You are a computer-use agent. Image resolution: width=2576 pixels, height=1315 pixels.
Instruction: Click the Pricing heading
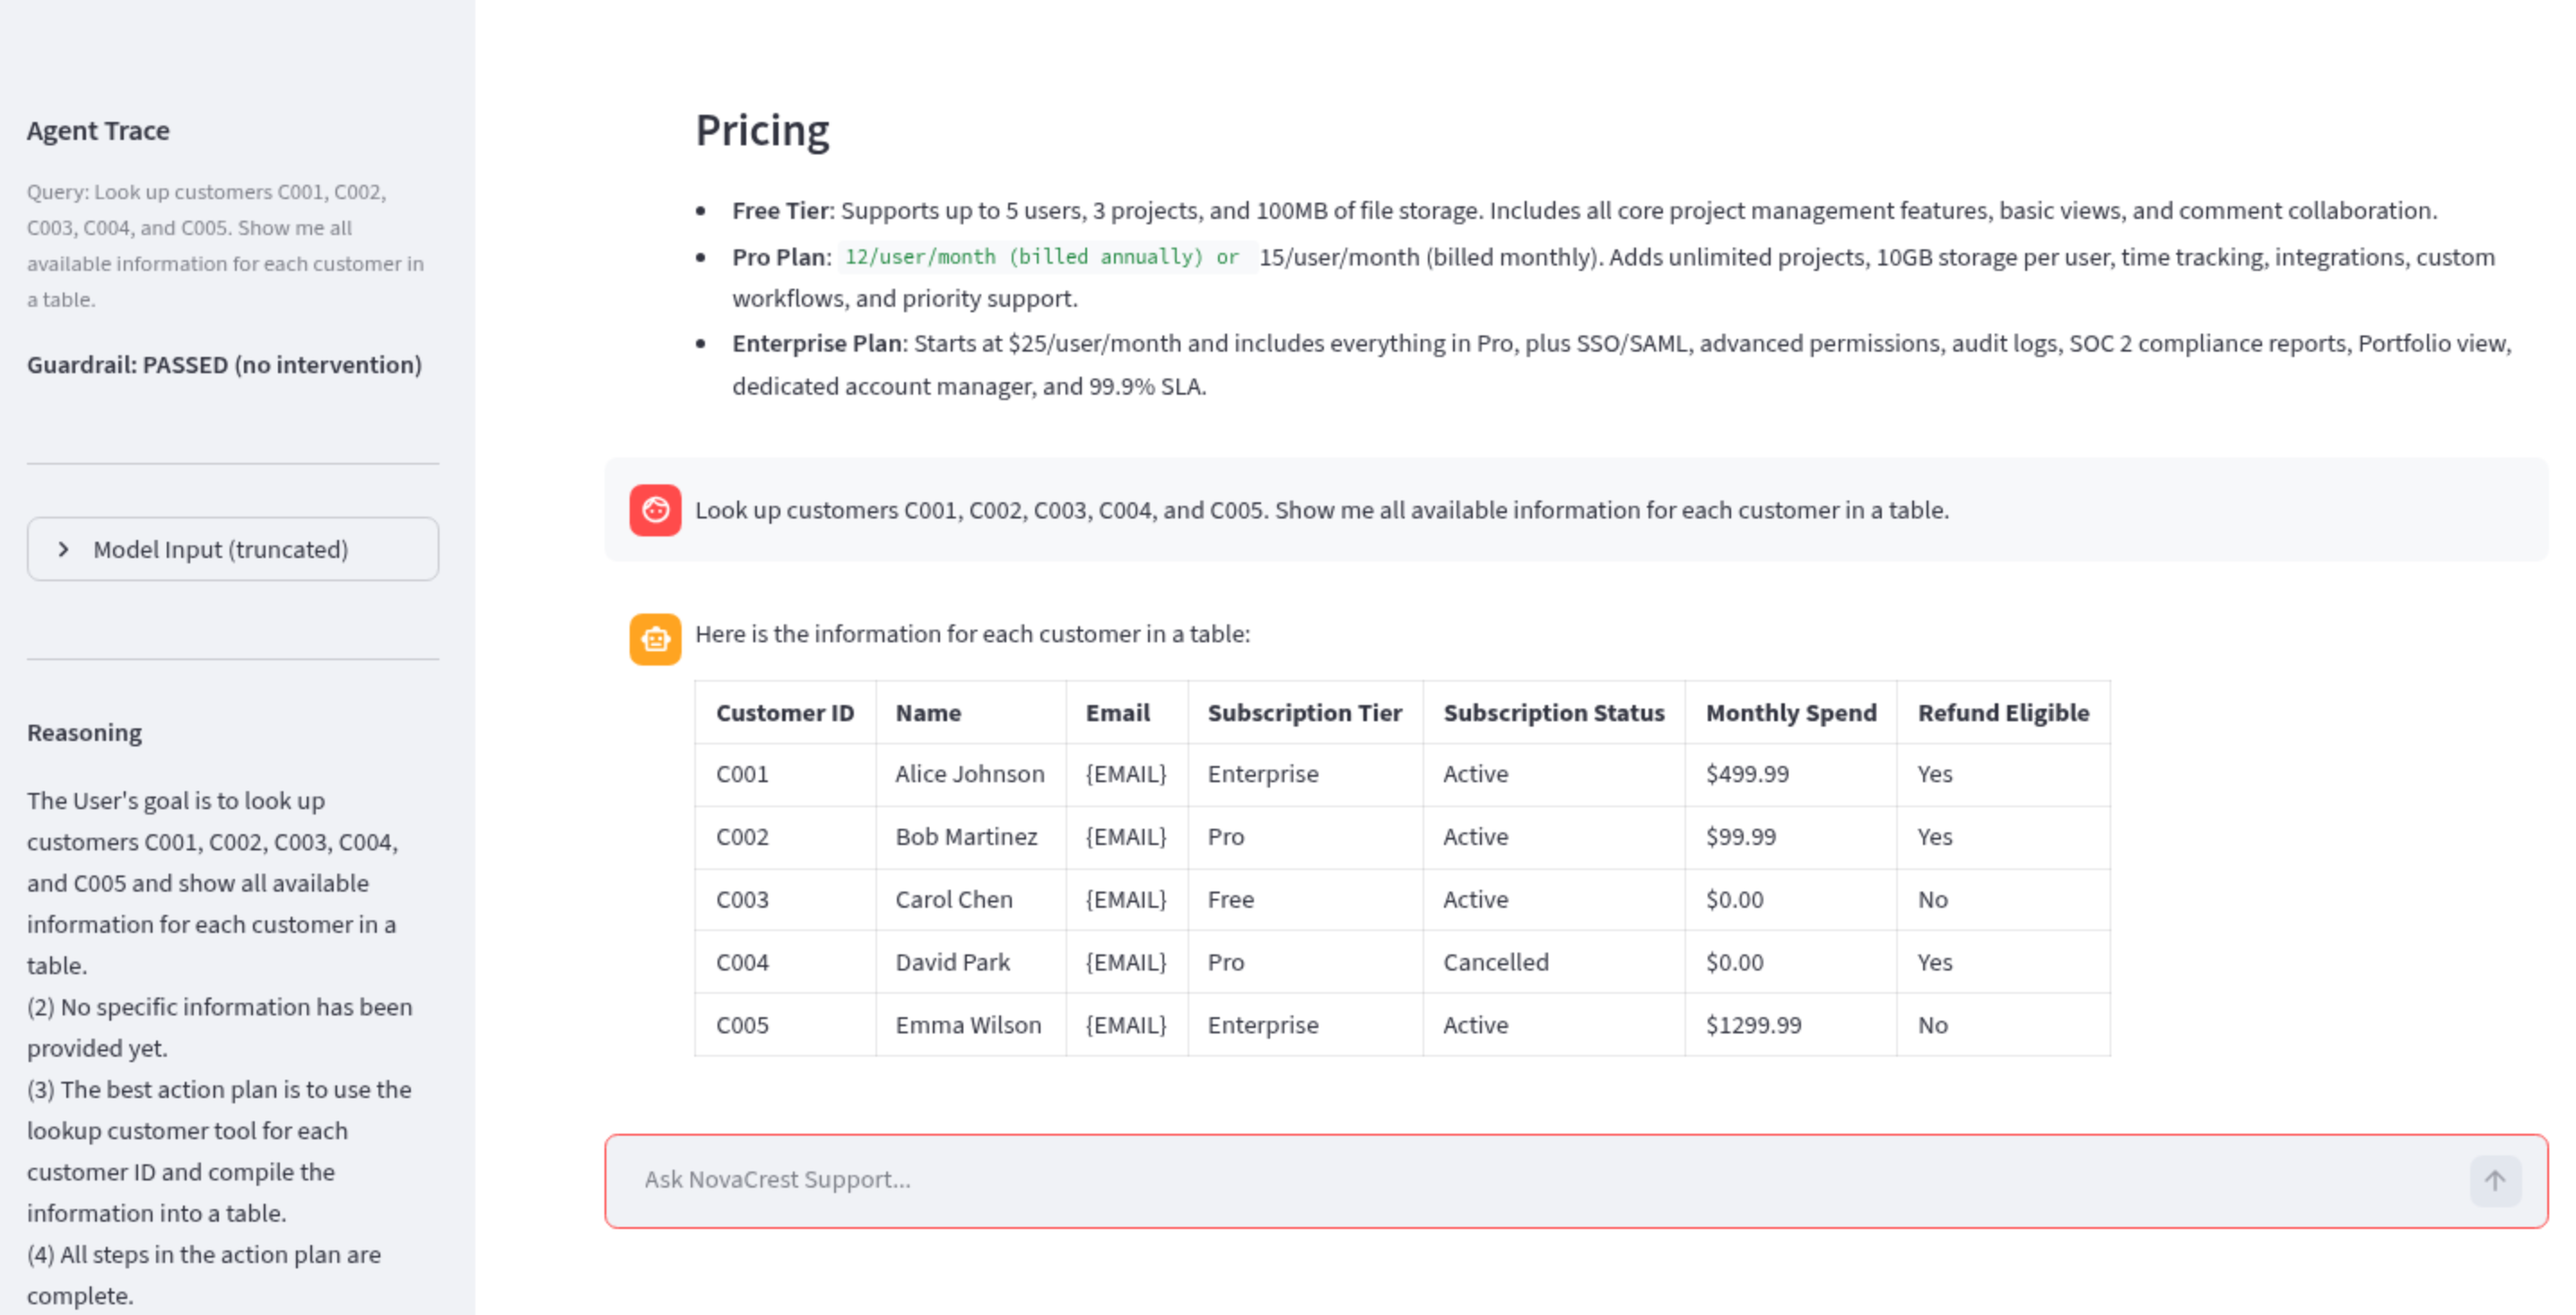[762, 130]
